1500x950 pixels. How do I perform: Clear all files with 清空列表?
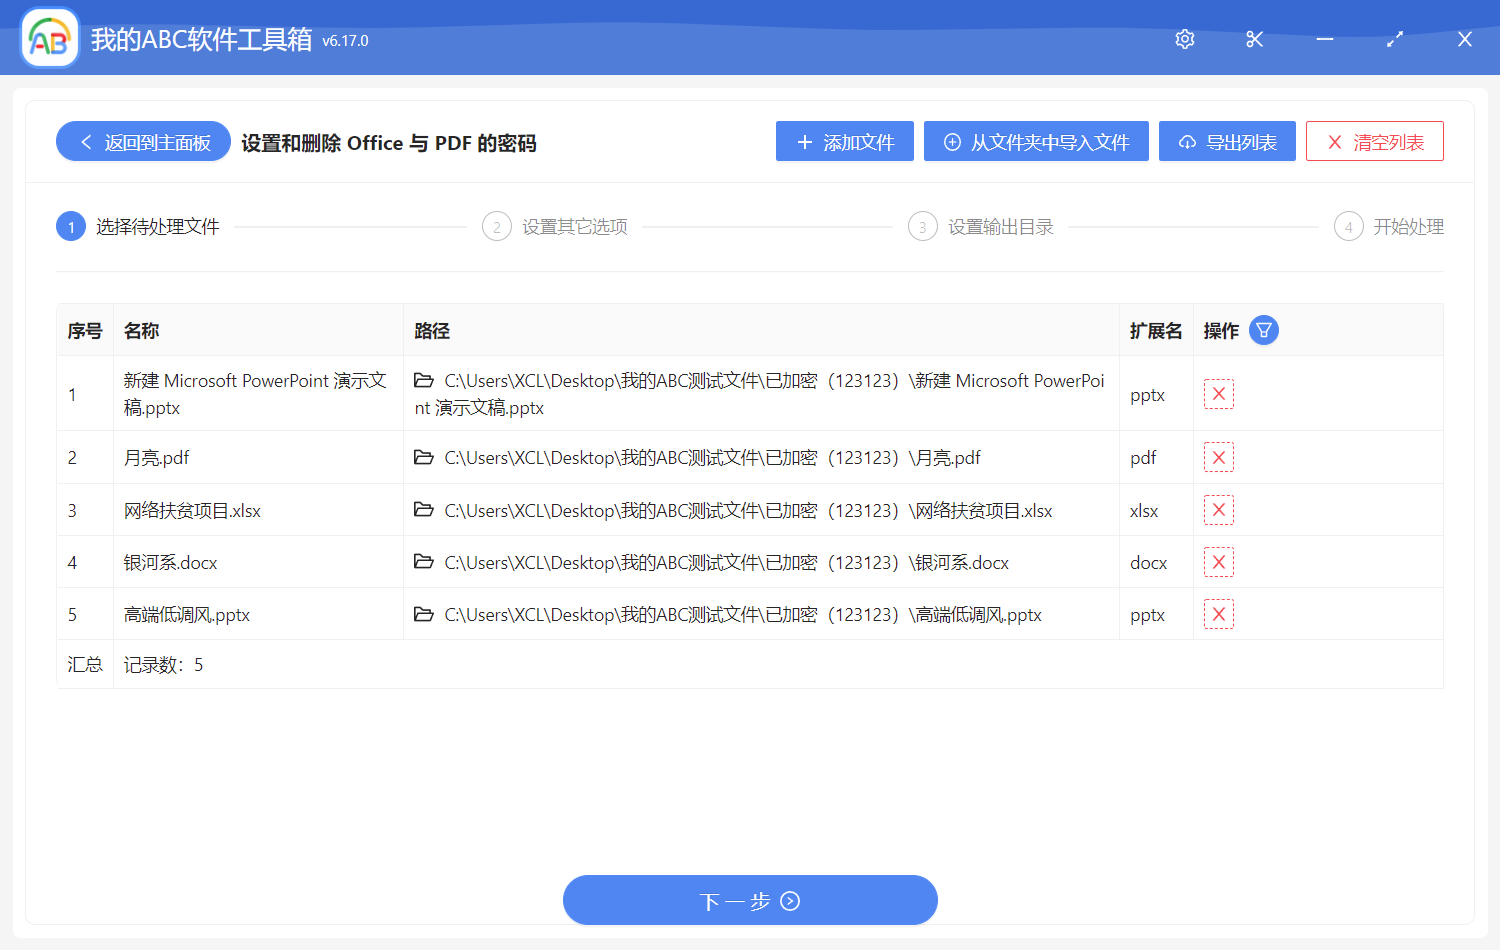pyautogui.click(x=1375, y=141)
